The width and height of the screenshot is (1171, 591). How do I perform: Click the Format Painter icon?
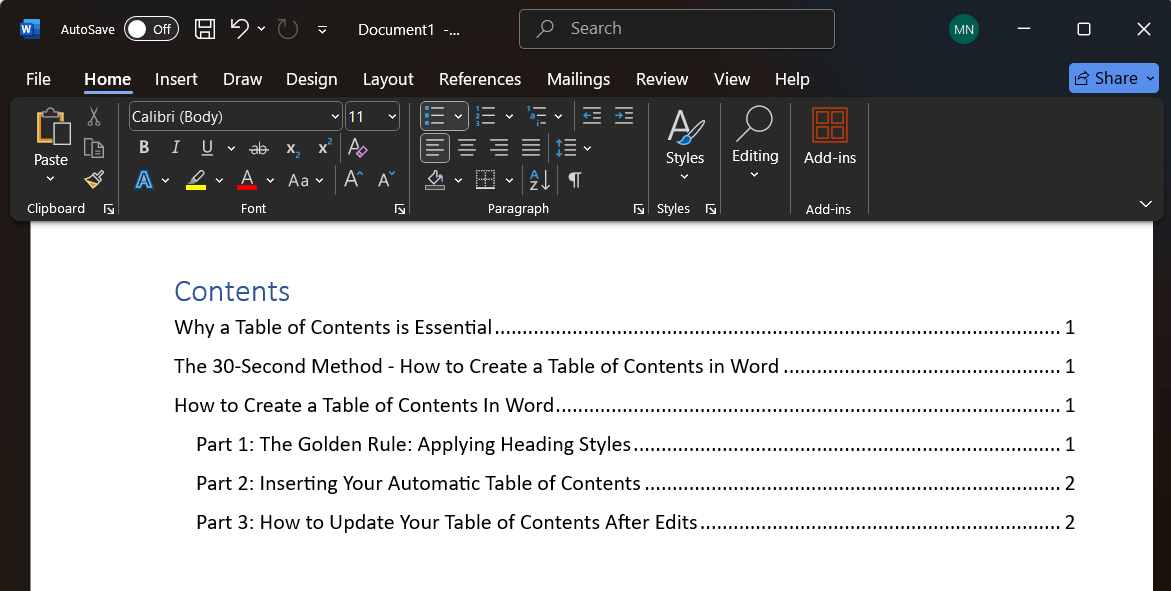pos(93,179)
